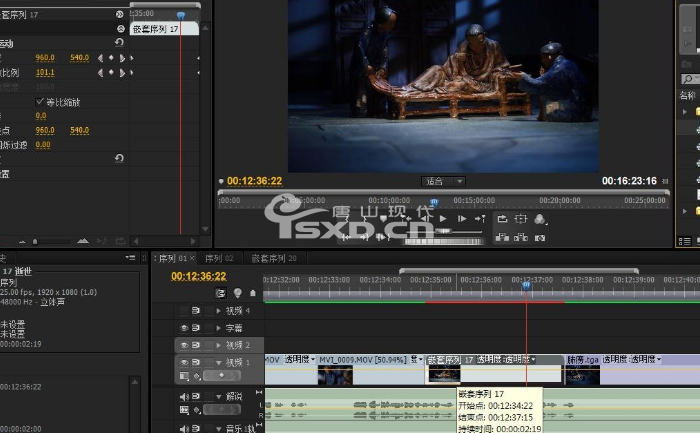The height and width of the screenshot is (433, 700).
Task: Reset the 运动 (Motion) effect
Action: [119, 42]
